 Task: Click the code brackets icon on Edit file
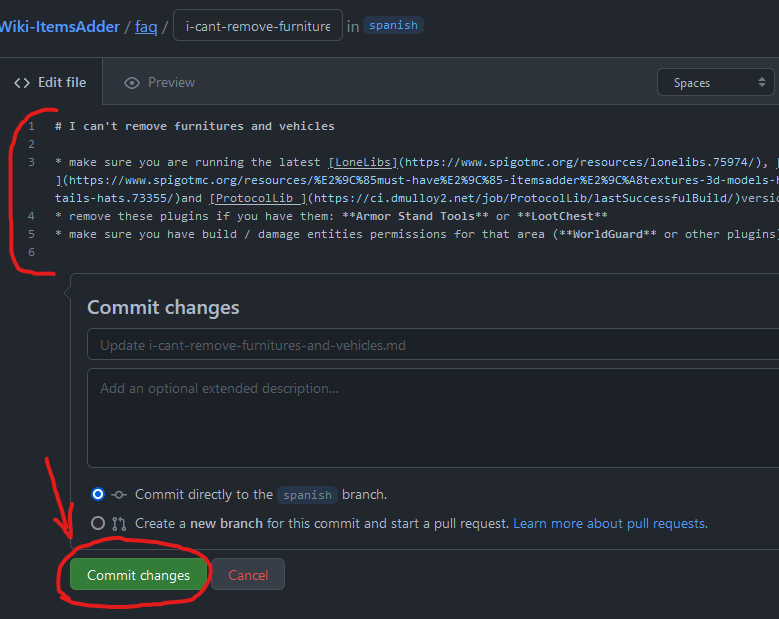pyautogui.click(x=21, y=83)
